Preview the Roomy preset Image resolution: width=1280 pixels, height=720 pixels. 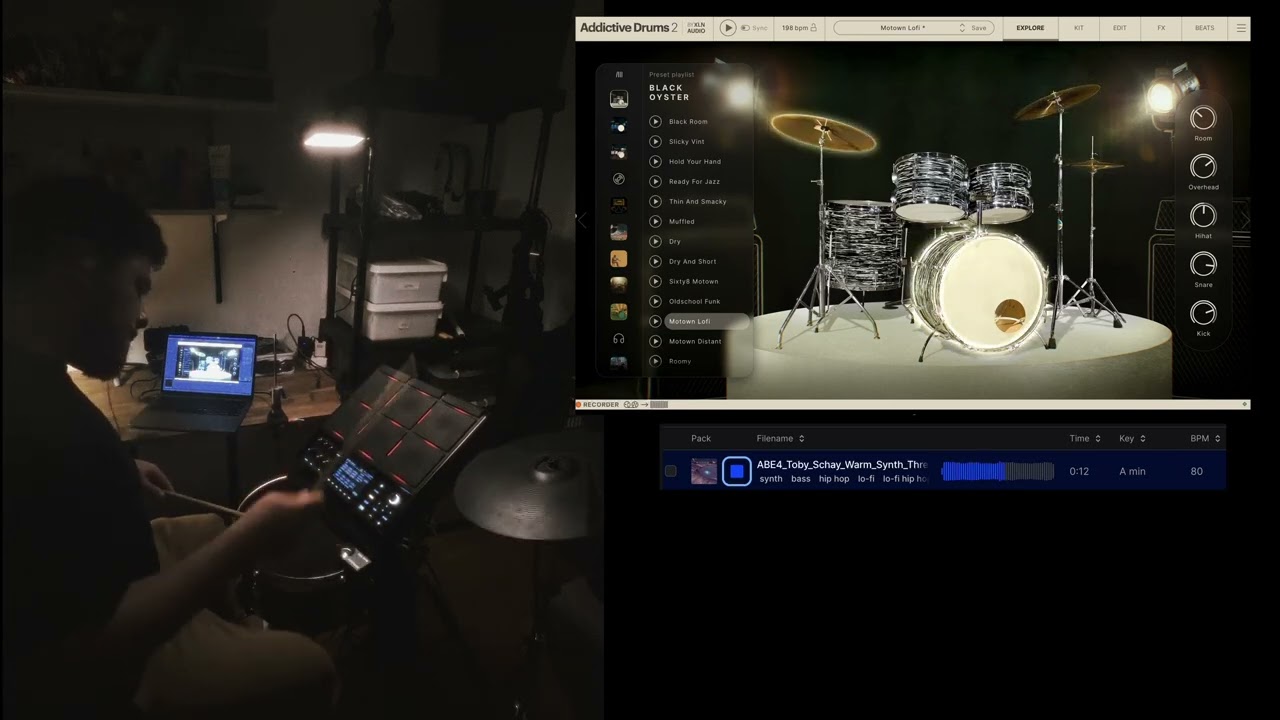click(655, 361)
